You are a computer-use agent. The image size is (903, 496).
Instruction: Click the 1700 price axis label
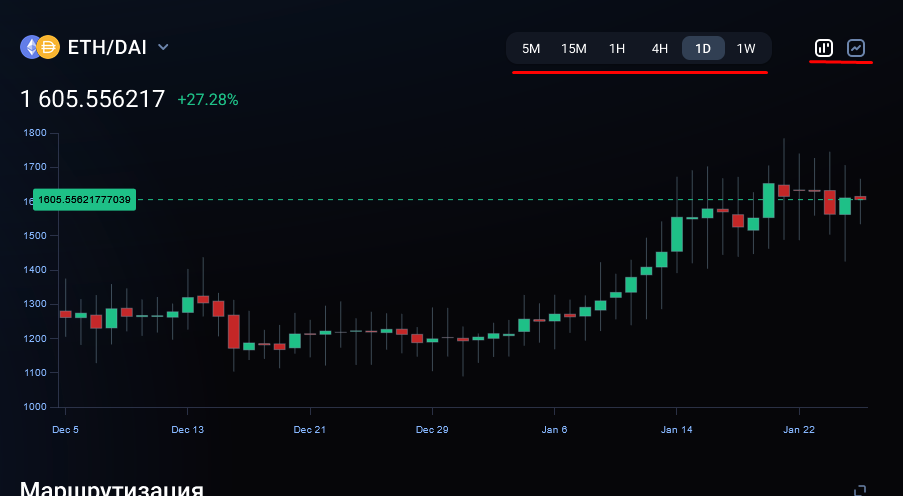click(x=35, y=167)
